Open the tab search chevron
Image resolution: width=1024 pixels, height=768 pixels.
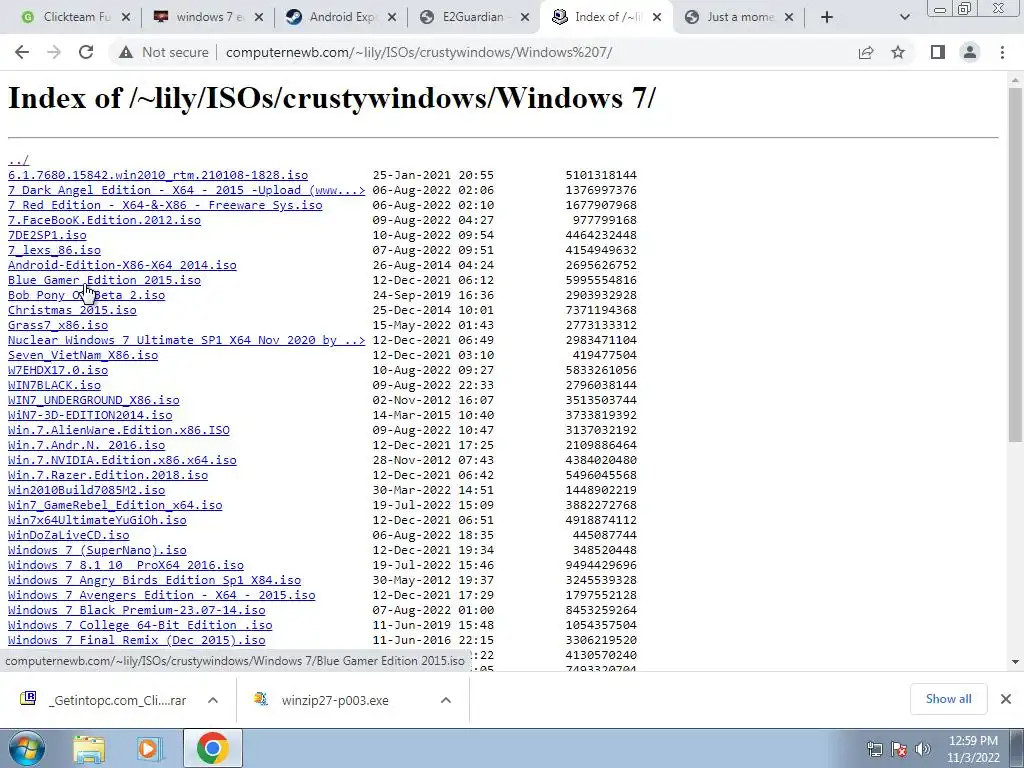click(x=904, y=17)
